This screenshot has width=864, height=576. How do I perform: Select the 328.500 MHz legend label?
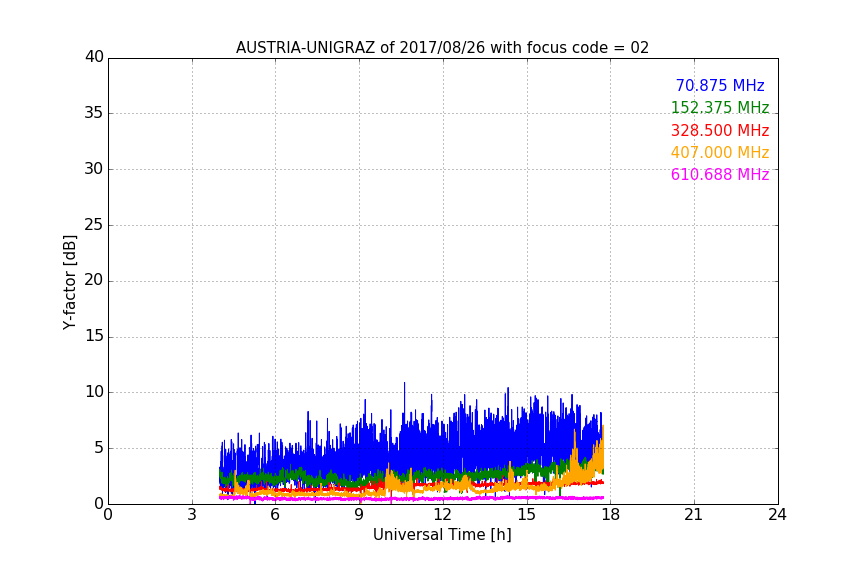point(720,130)
